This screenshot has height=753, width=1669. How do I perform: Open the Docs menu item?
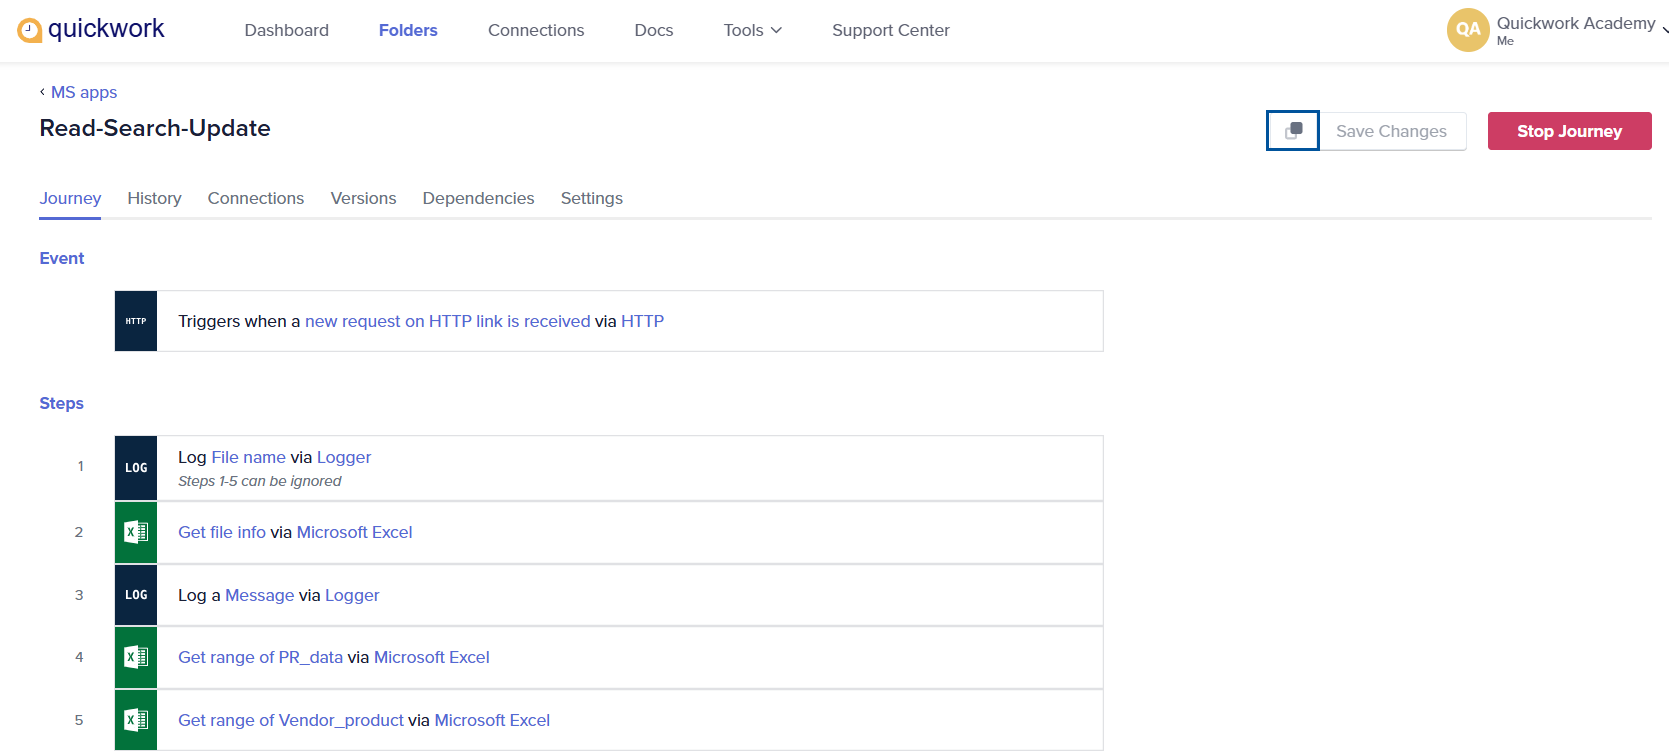[654, 30]
